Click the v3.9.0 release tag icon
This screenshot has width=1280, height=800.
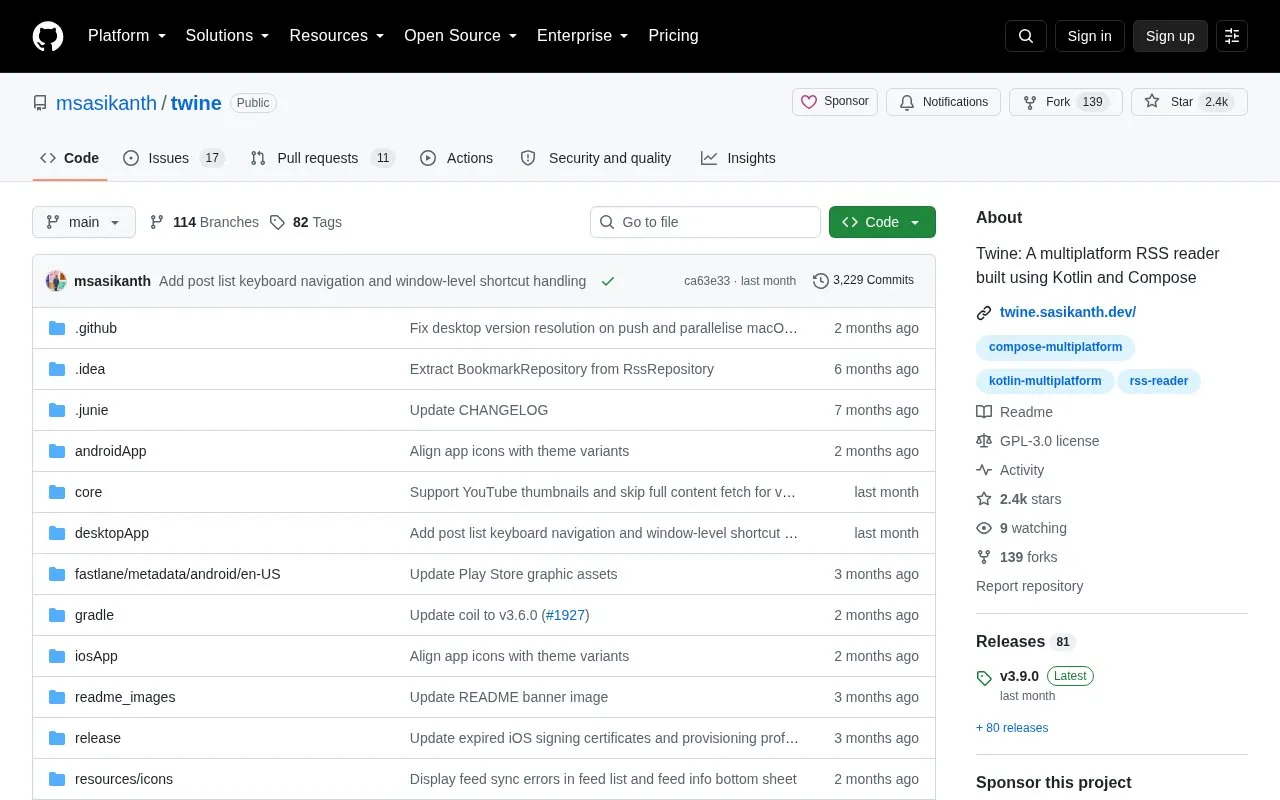click(984, 677)
